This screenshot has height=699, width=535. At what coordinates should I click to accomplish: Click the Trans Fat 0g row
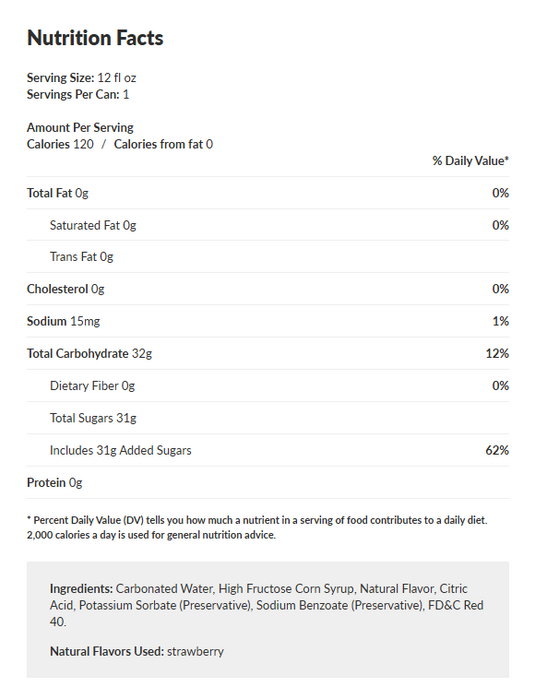[268, 257]
